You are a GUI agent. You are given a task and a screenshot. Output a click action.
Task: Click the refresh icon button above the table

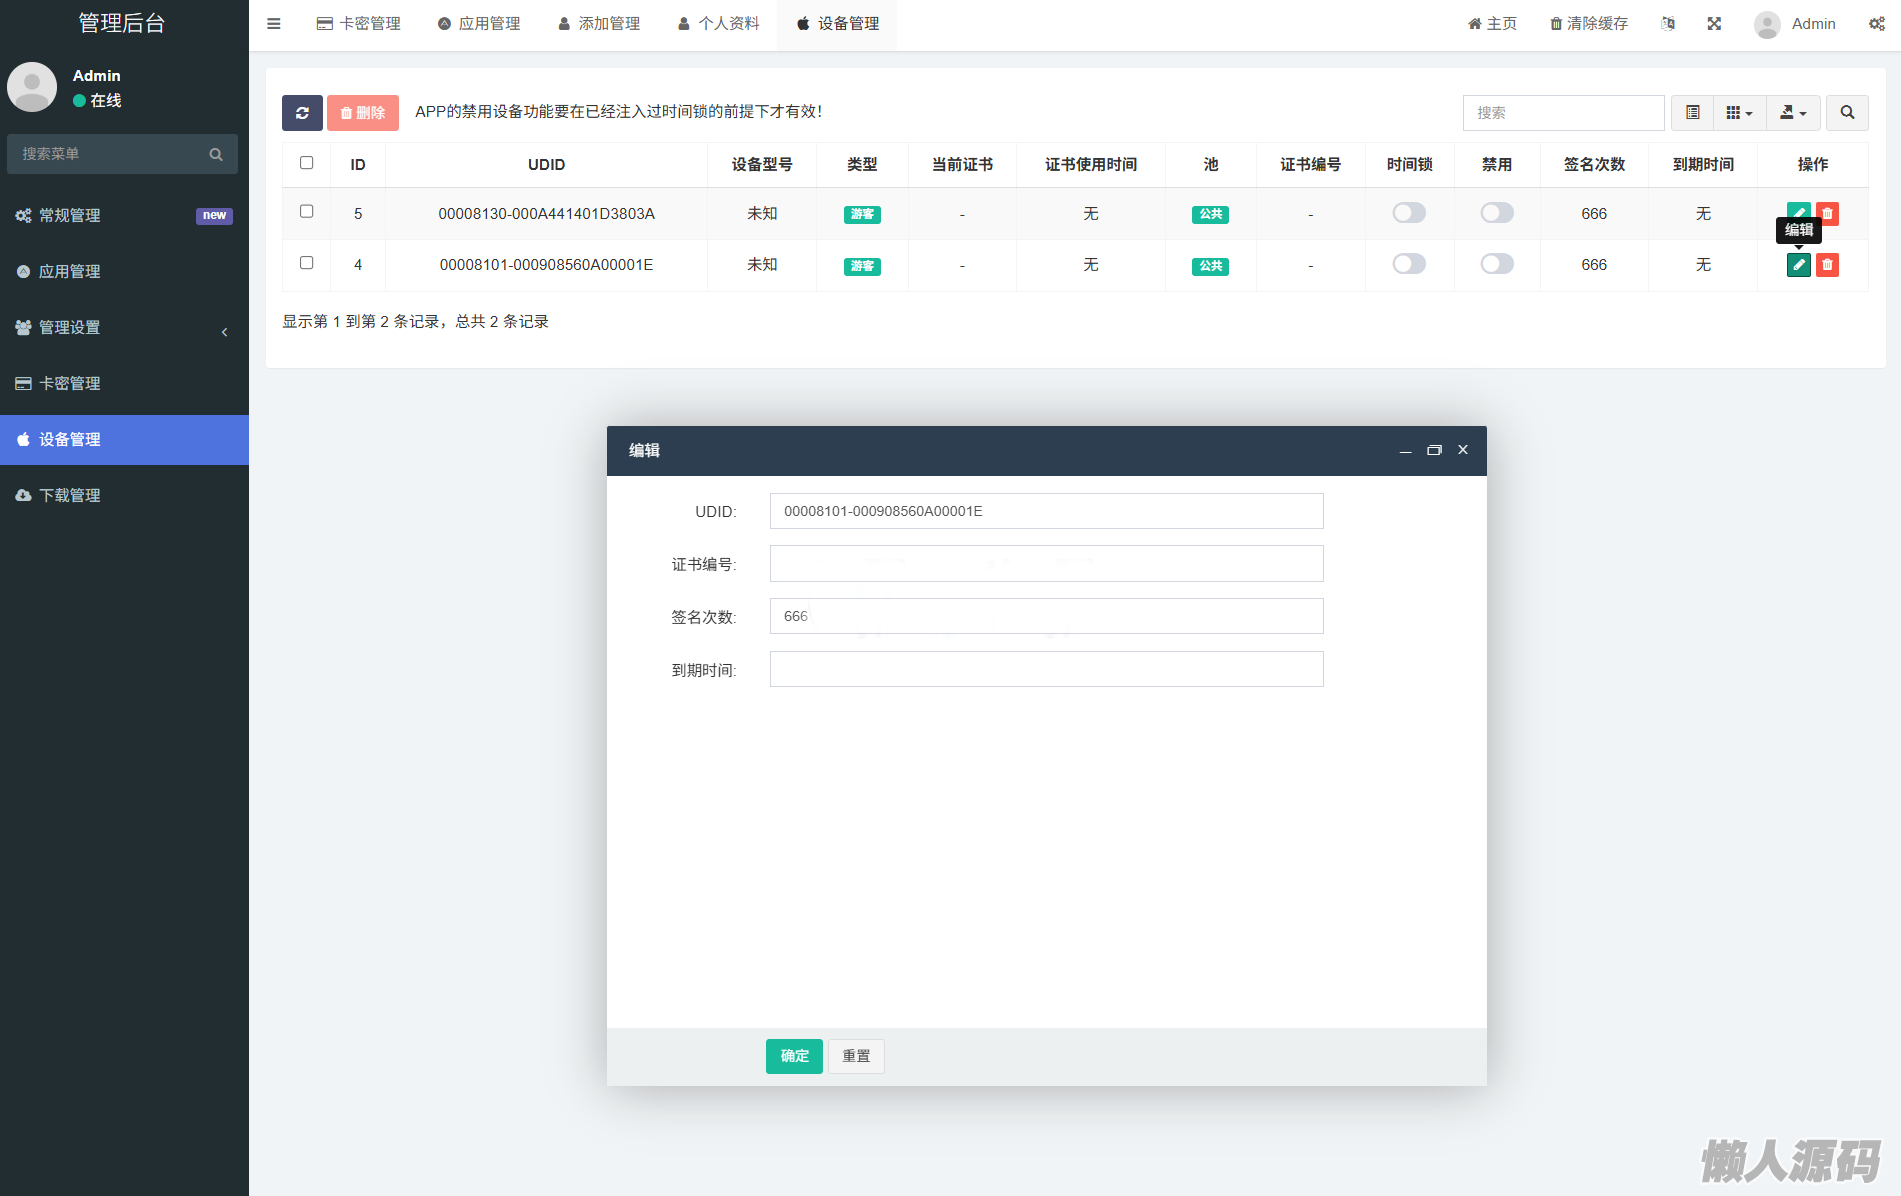302,113
